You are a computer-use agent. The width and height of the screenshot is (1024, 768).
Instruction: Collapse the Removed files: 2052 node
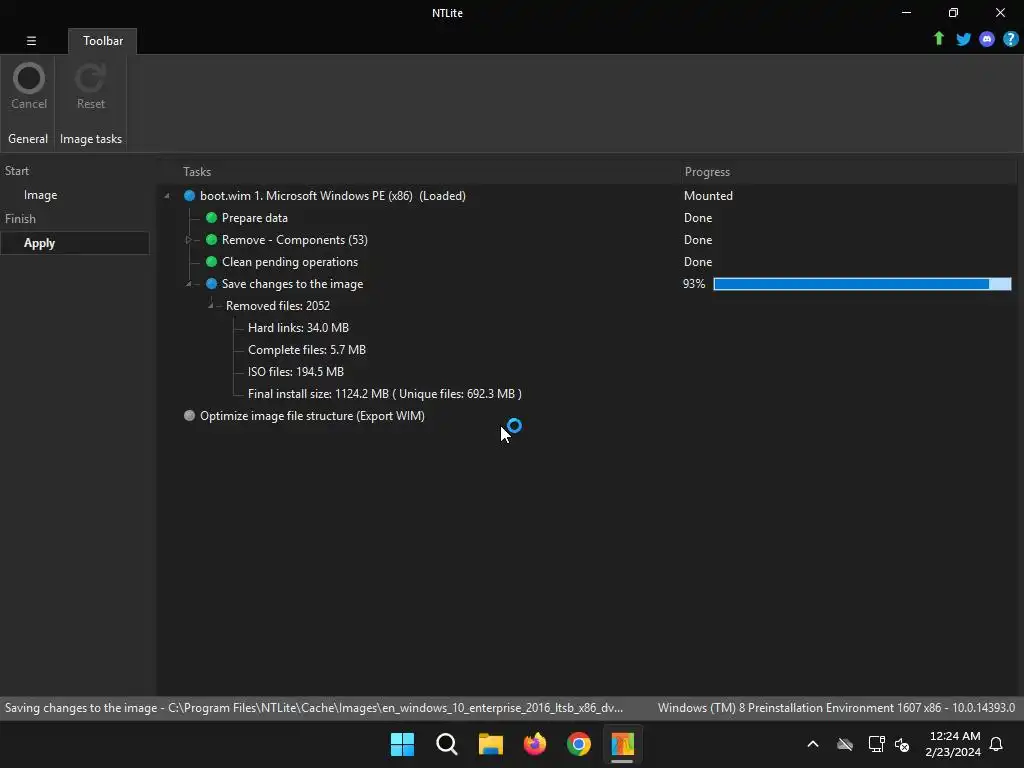[x=210, y=306]
